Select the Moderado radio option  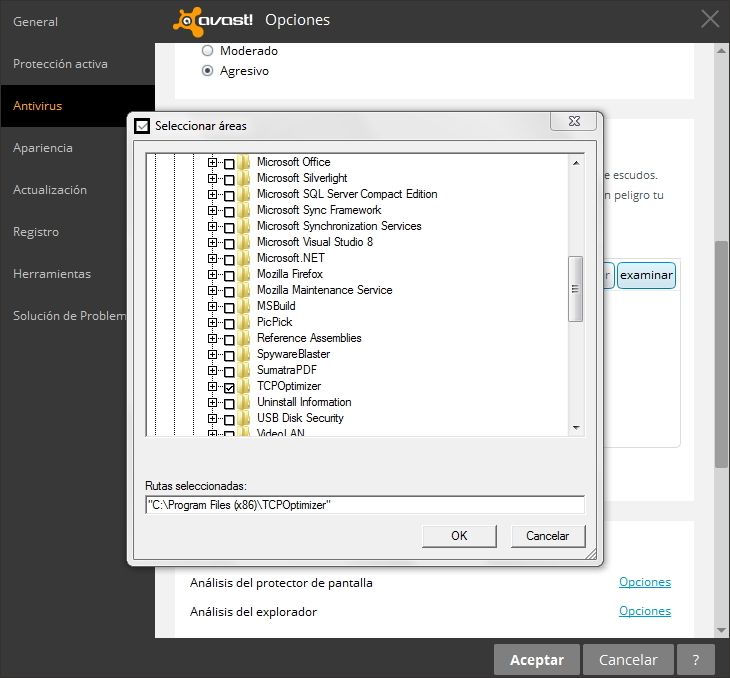point(207,50)
